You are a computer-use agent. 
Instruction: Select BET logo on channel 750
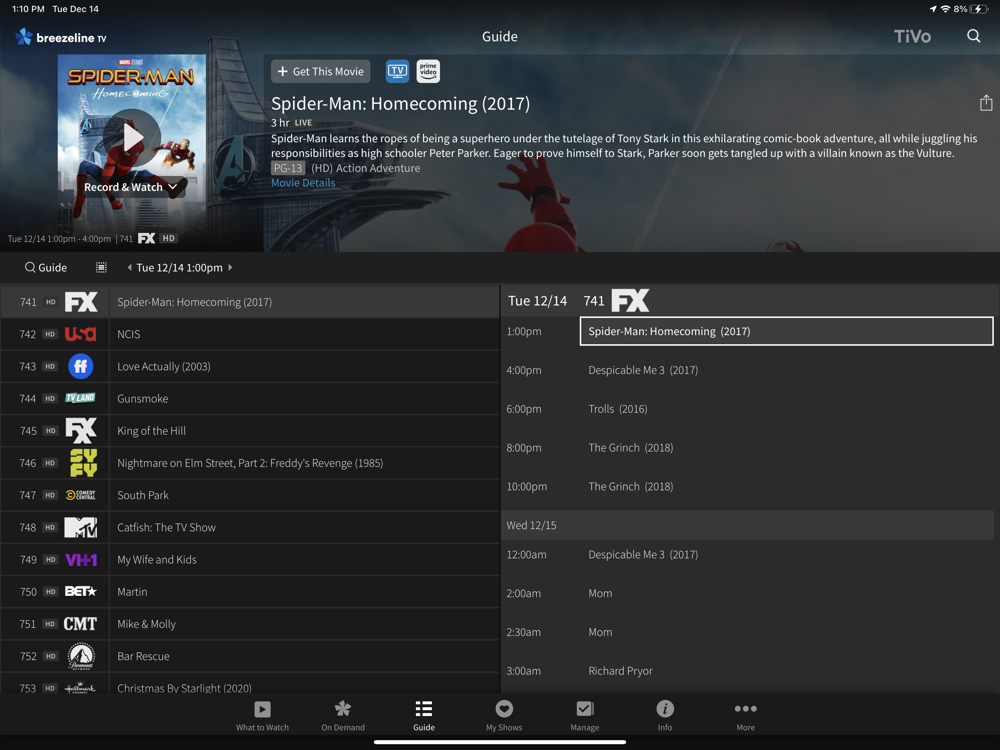click(81, 592)
